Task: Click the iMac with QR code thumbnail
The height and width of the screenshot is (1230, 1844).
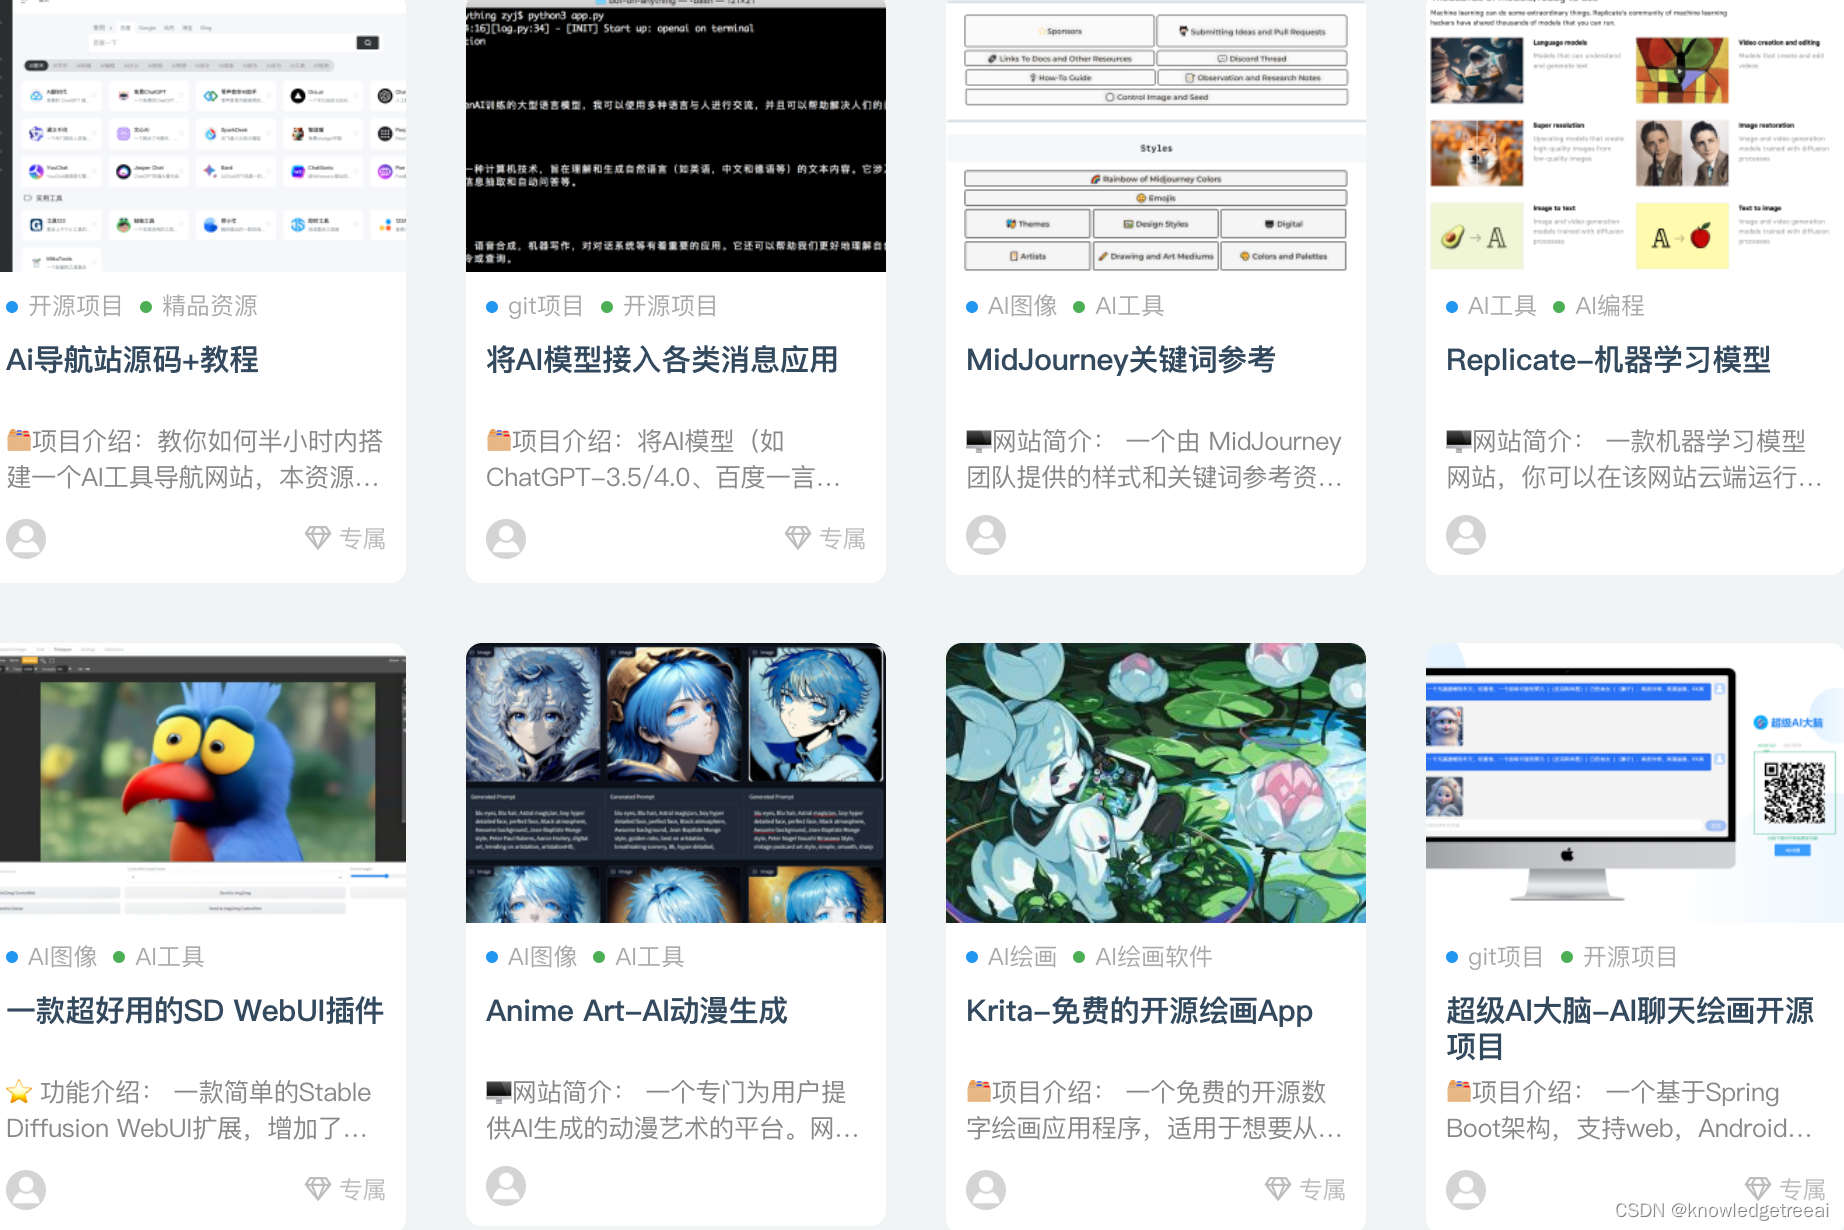Action: click(1635, 783)
